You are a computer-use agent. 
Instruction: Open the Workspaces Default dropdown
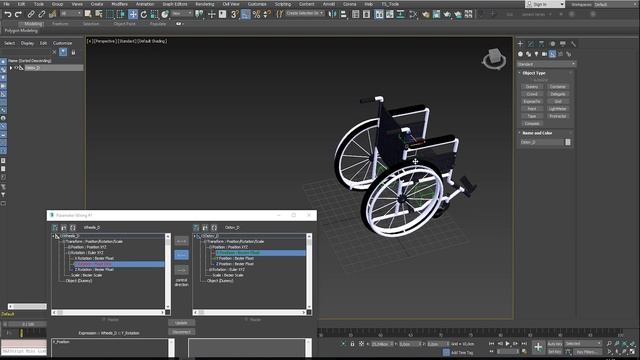point(616,4)
